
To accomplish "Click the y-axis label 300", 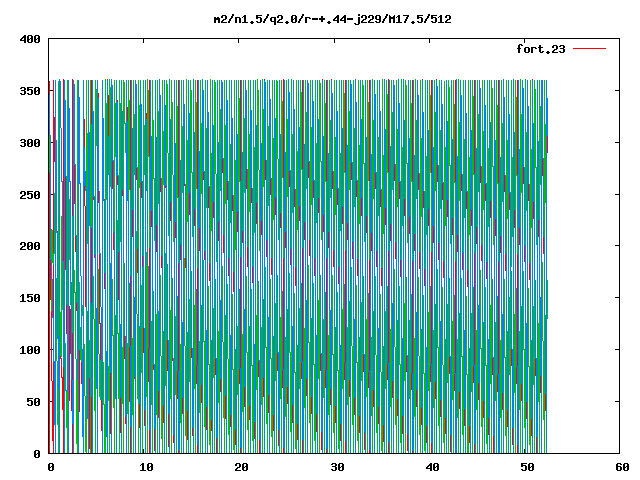I will [x=30, y=143].
